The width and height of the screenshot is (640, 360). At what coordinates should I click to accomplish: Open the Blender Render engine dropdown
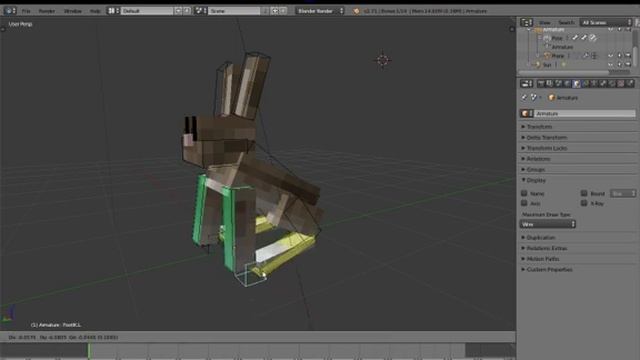(x=320, y=11)
